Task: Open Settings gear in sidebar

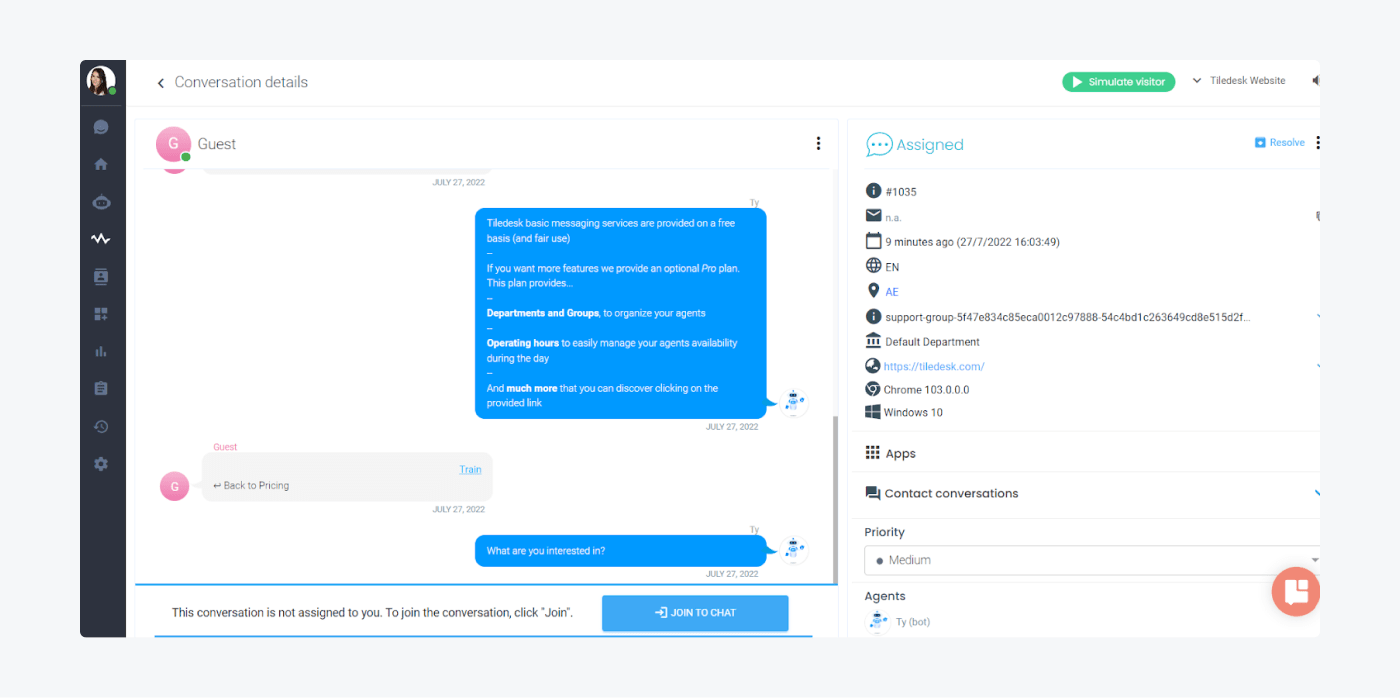Action: click(x=101, y=464)
